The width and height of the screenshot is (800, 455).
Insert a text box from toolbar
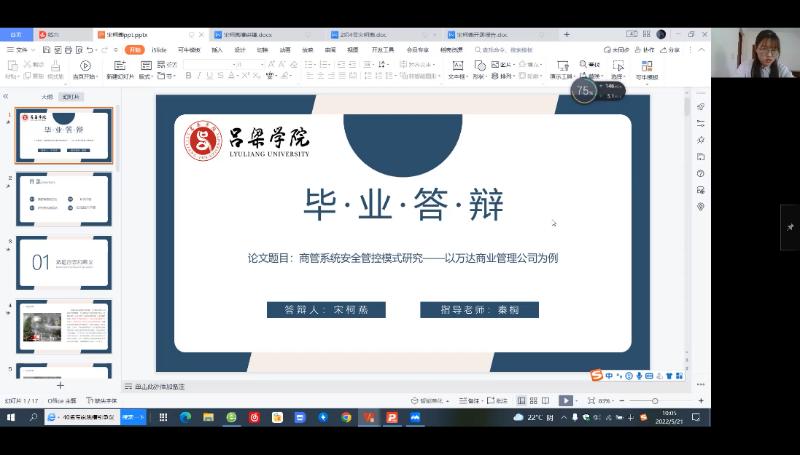[456, 69]
